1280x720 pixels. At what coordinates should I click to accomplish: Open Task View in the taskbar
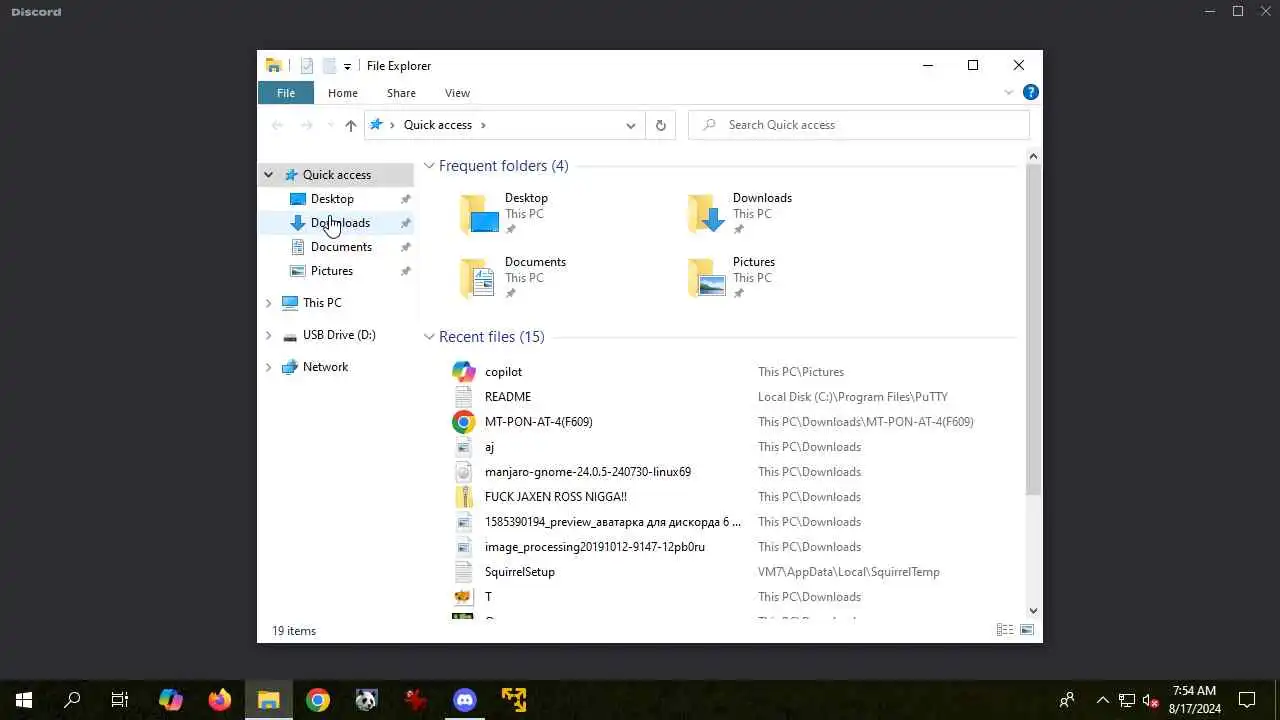tap(120, 700)
